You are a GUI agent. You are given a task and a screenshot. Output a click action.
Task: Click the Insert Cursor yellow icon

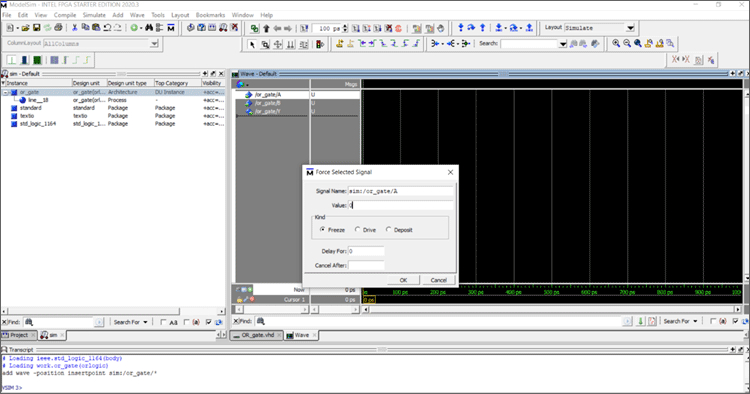339,44
